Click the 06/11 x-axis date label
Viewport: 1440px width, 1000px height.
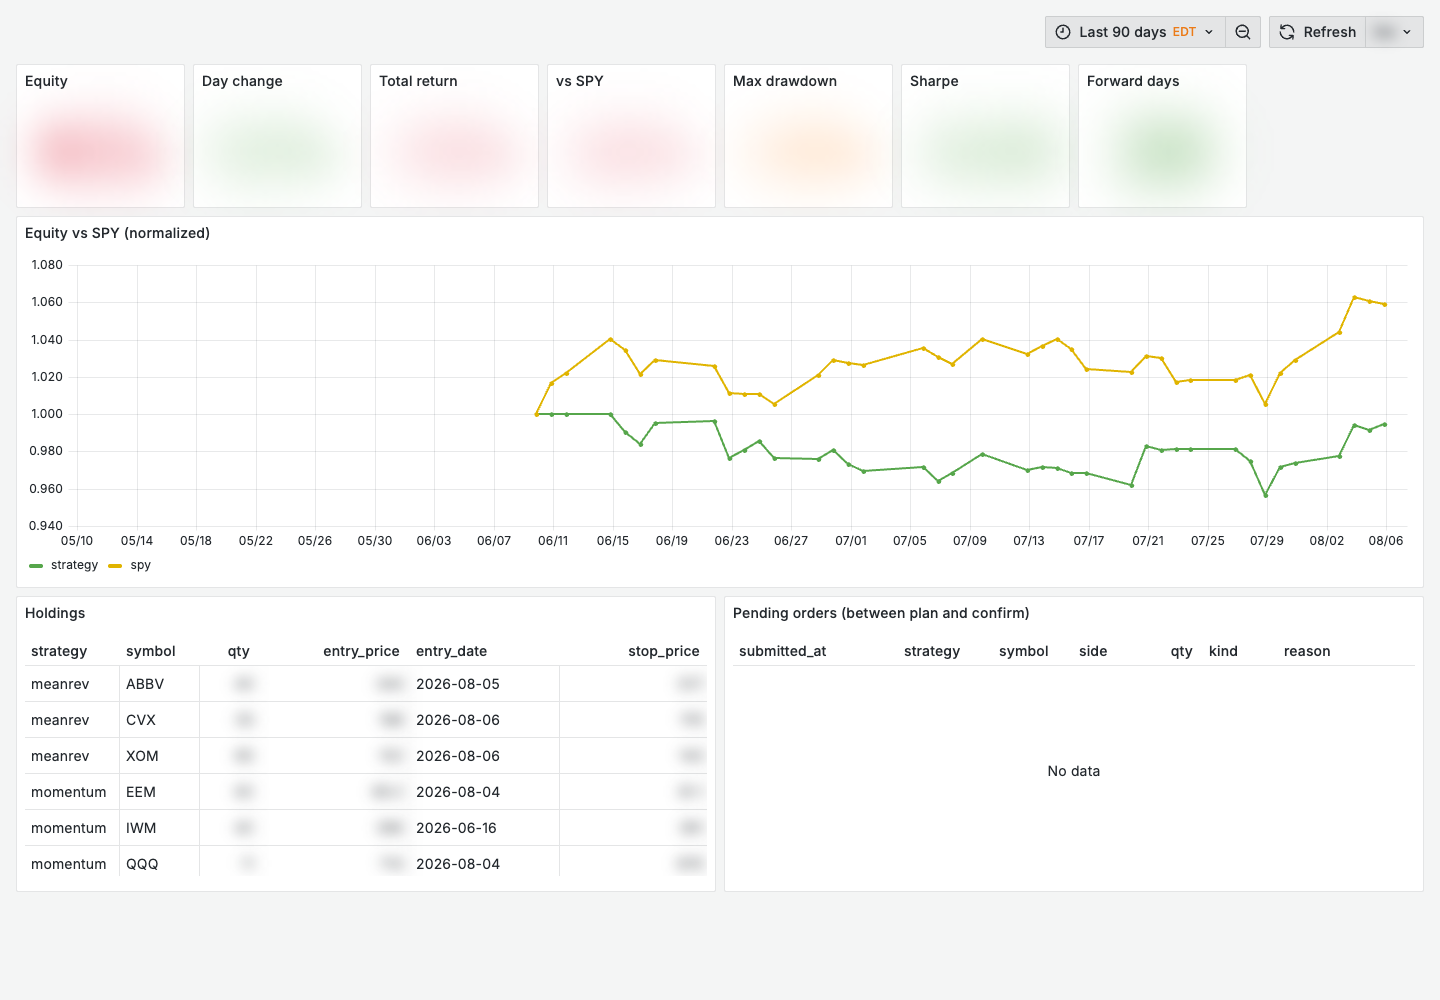click(553, 541)
